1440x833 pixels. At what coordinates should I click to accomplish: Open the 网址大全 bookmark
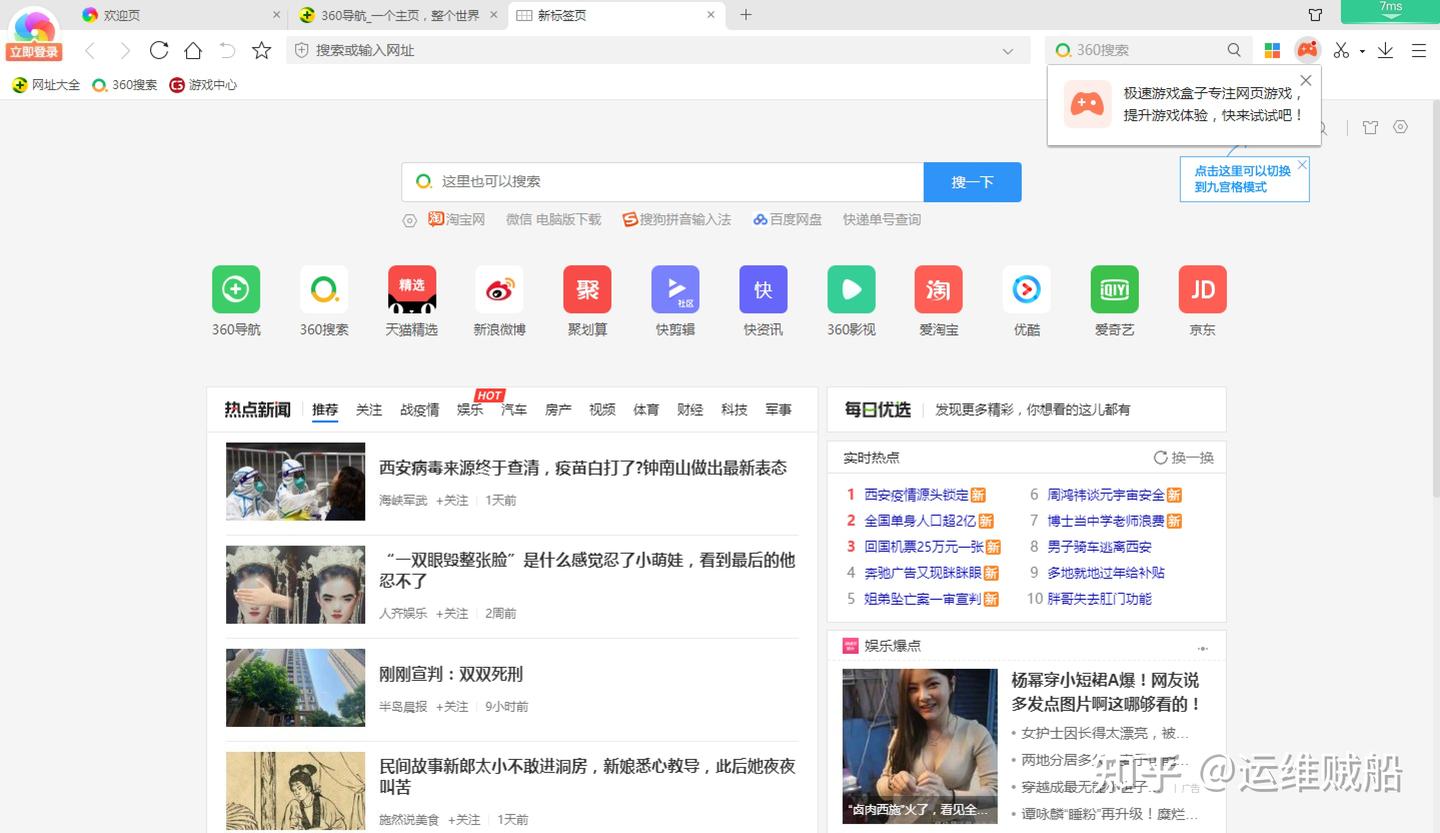46,85
